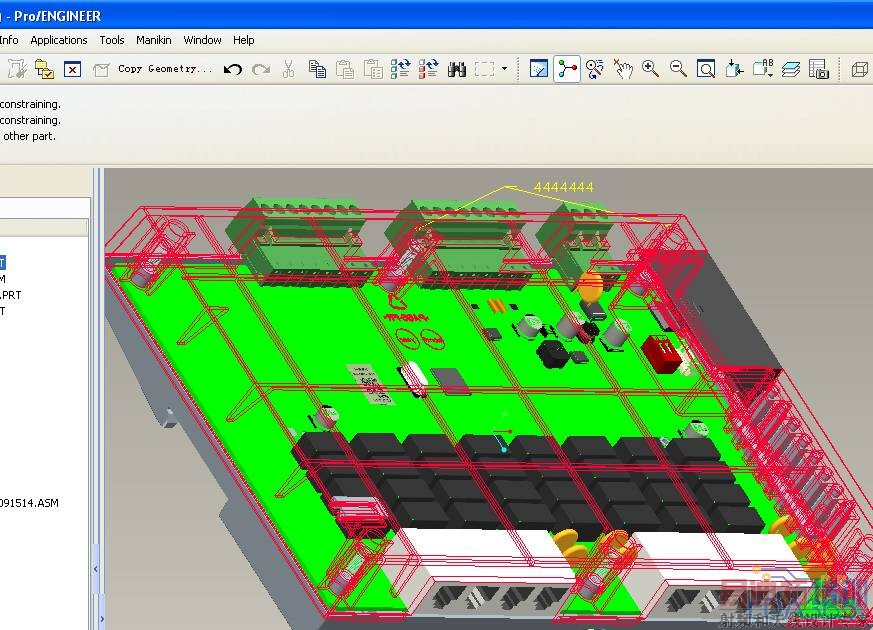Click the Zoom In magnifier
This screenshot has height=630, width=873.
coord(650,68)
